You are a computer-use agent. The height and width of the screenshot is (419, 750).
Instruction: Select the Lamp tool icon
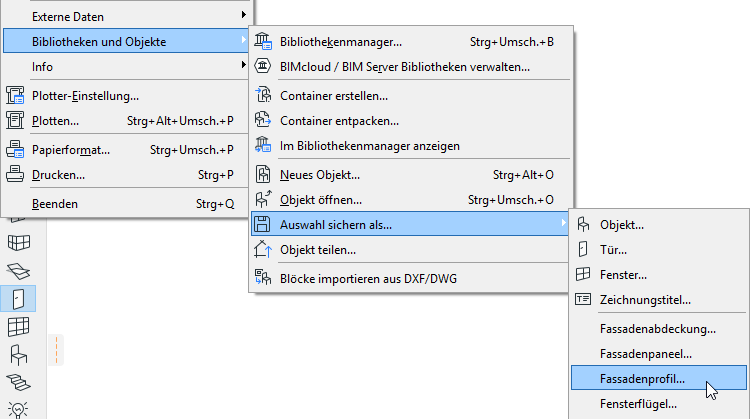click(19, 409)
